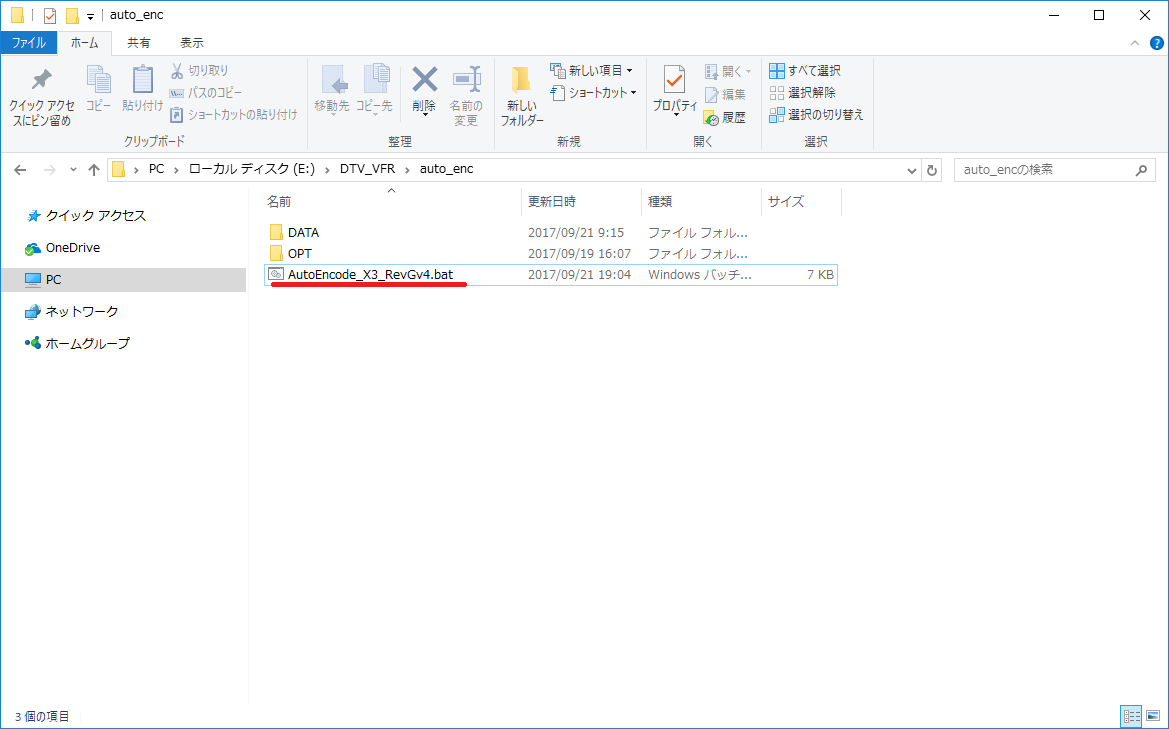1169x729 pixels.
Task: Select the Cut (切り取り) scissors command
Action: click(x=199, y=70)
